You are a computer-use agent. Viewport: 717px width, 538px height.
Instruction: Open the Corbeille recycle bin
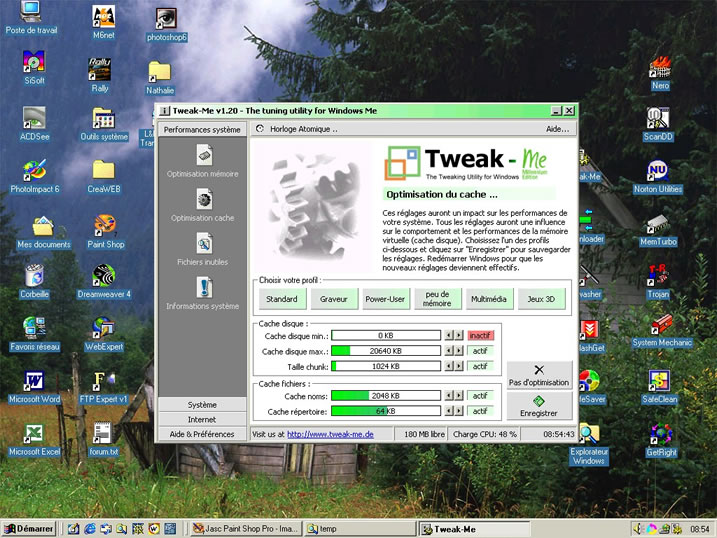point(34,282)
